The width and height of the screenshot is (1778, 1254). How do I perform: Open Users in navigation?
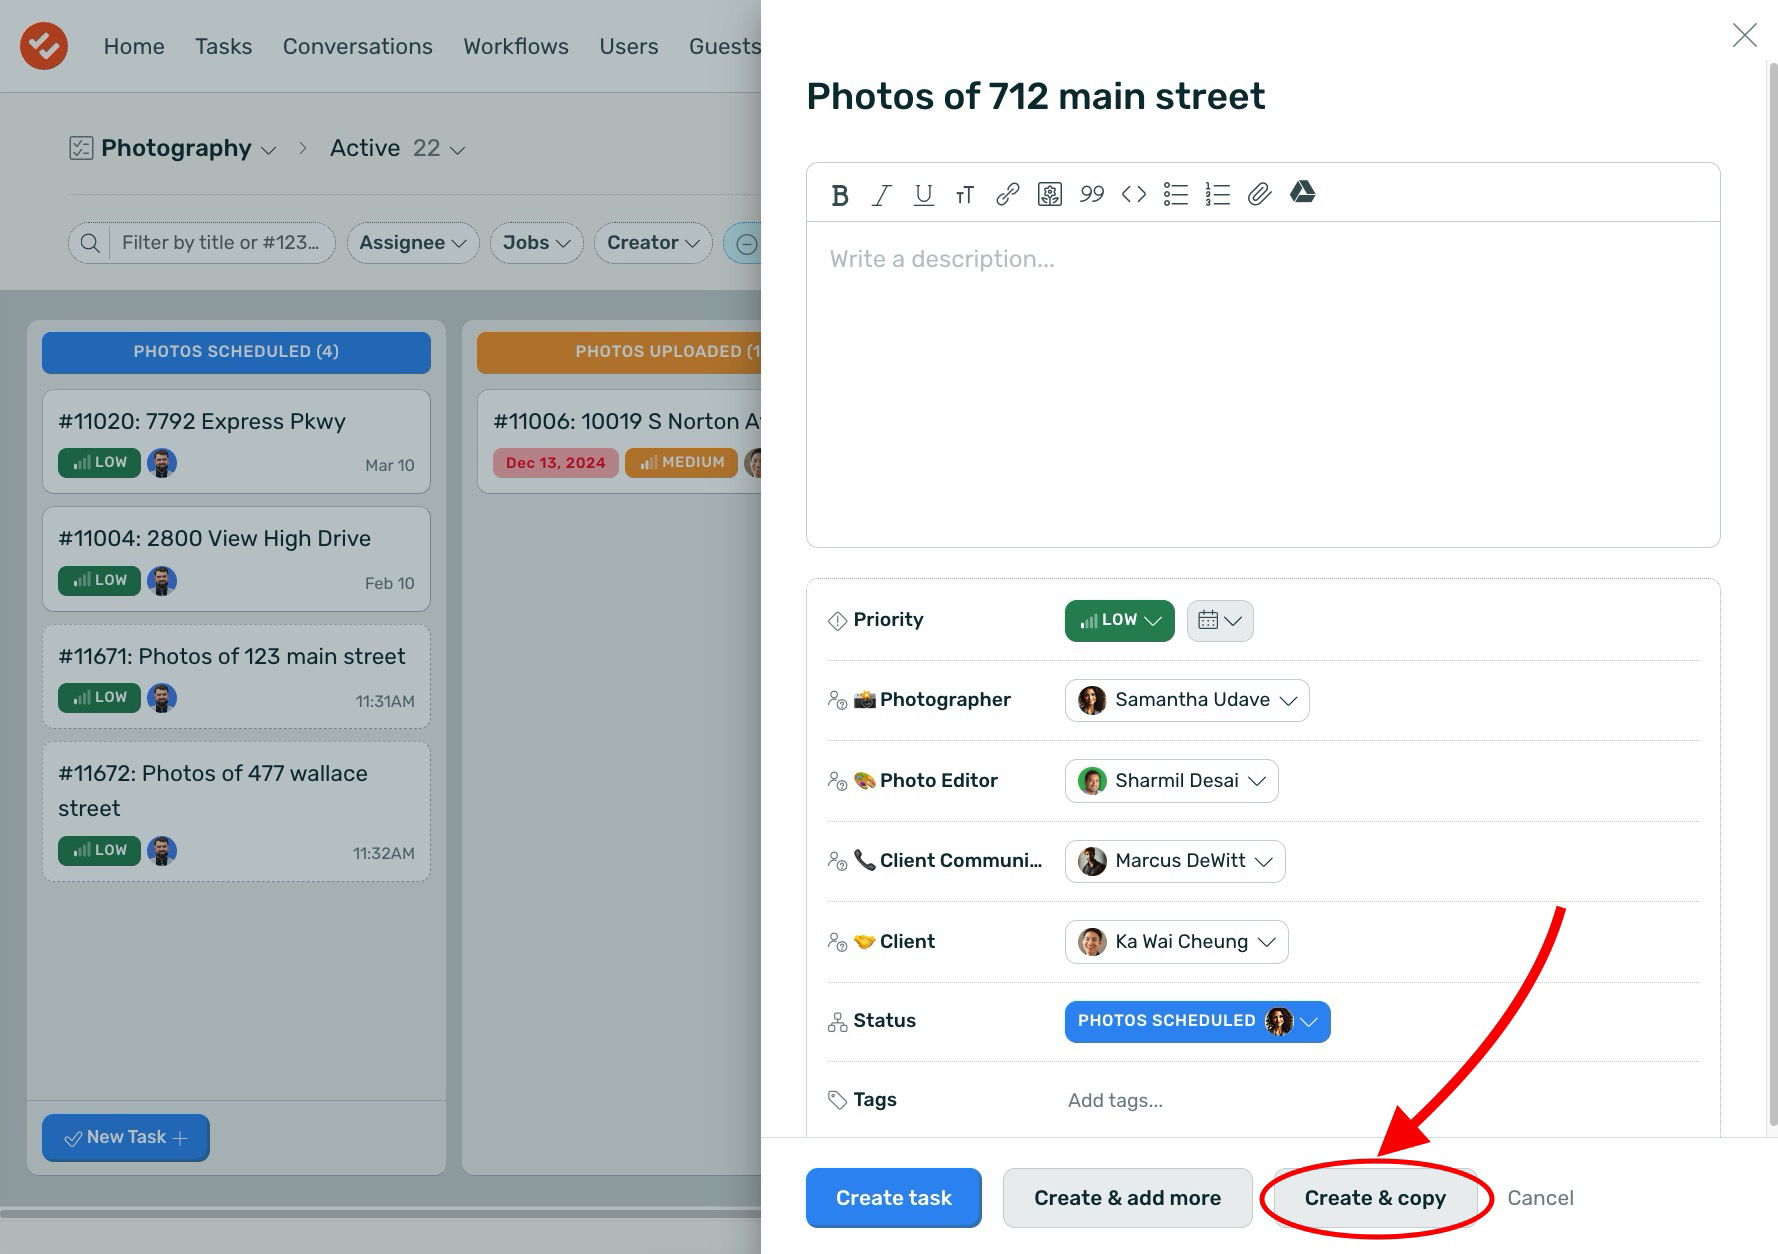click(628, 46)
